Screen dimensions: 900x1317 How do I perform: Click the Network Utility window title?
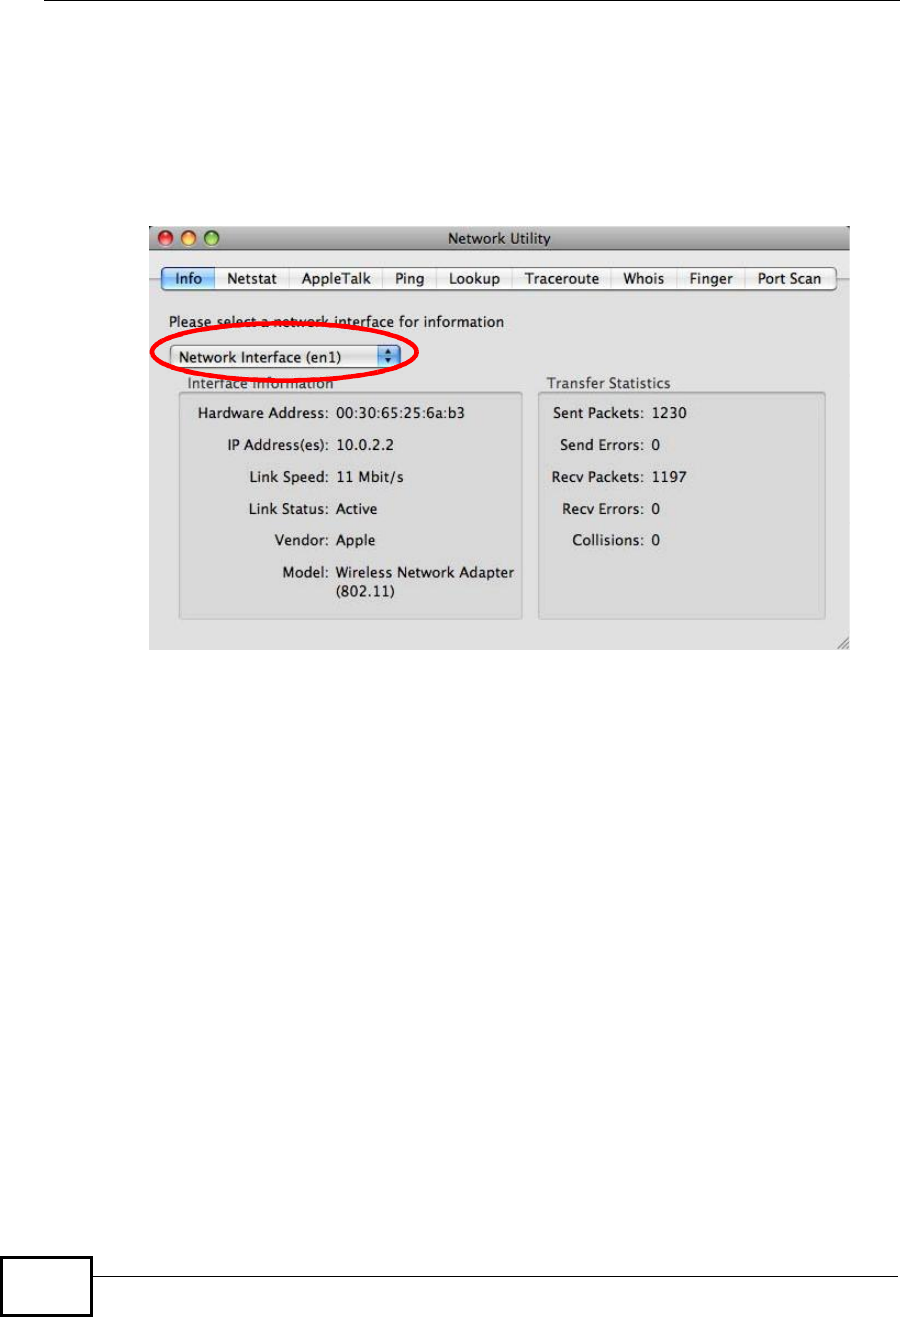(499, 239)
